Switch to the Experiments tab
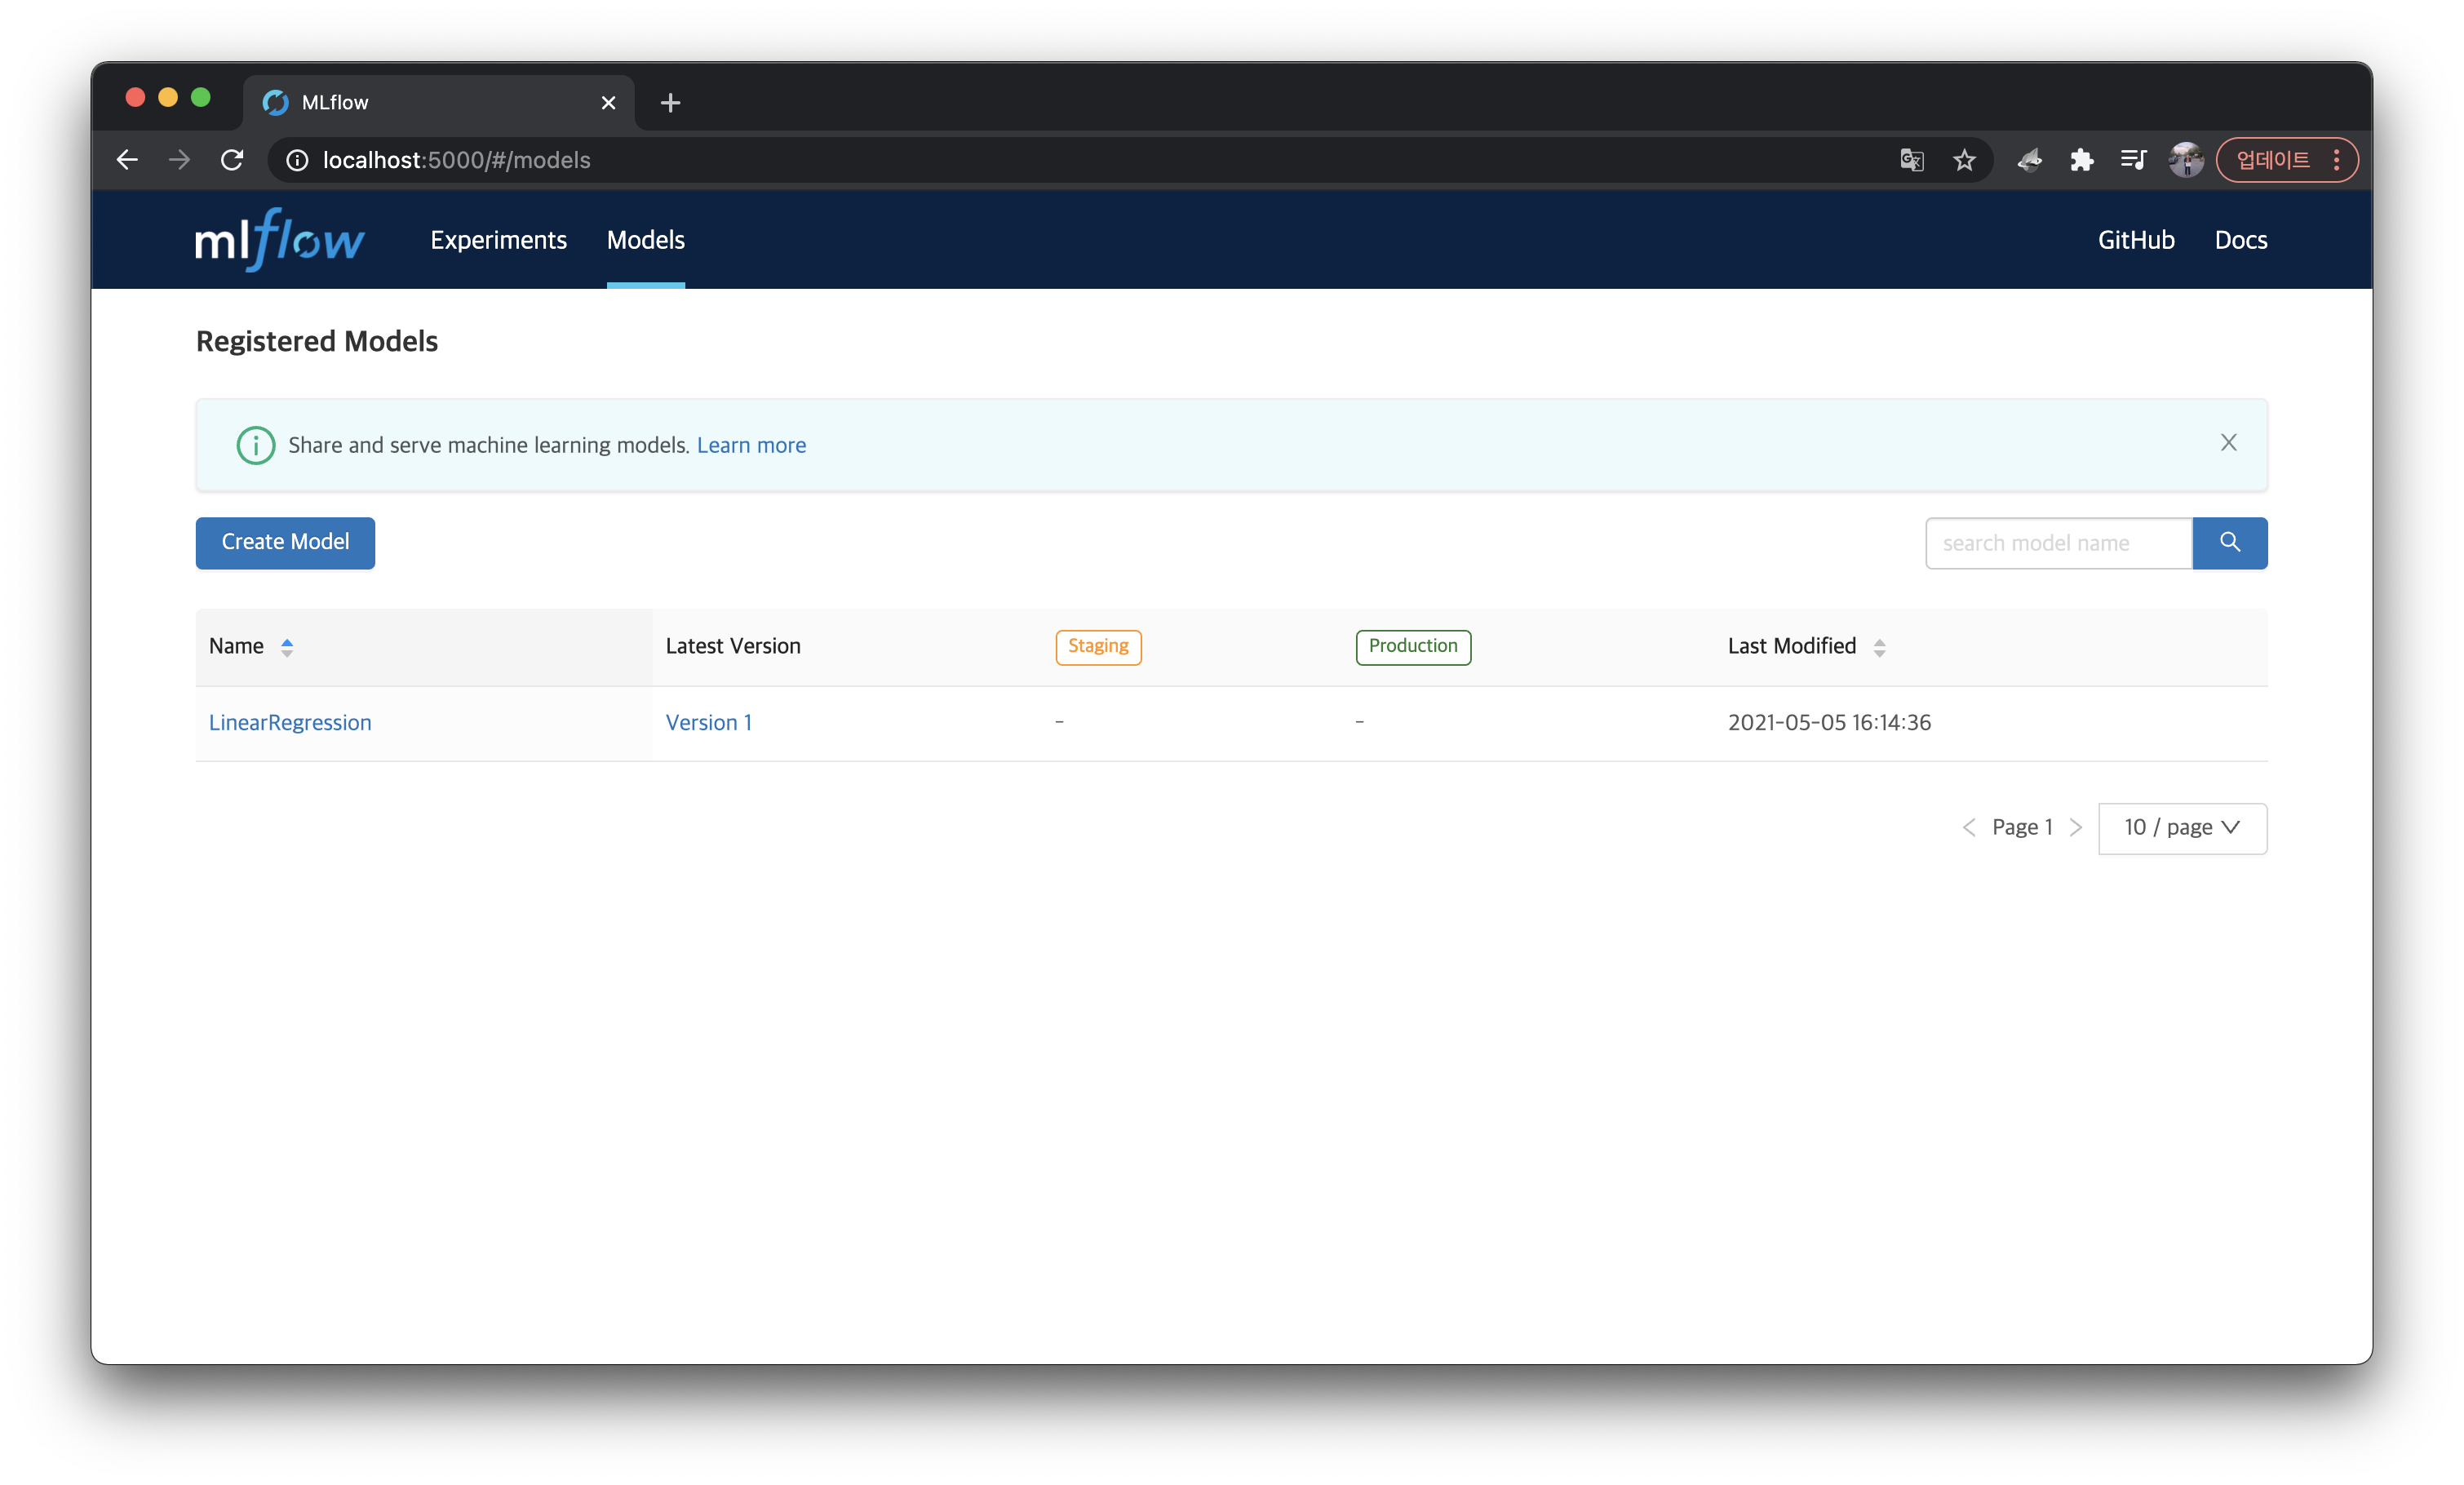2464x1485 pixels. (498, 240)
